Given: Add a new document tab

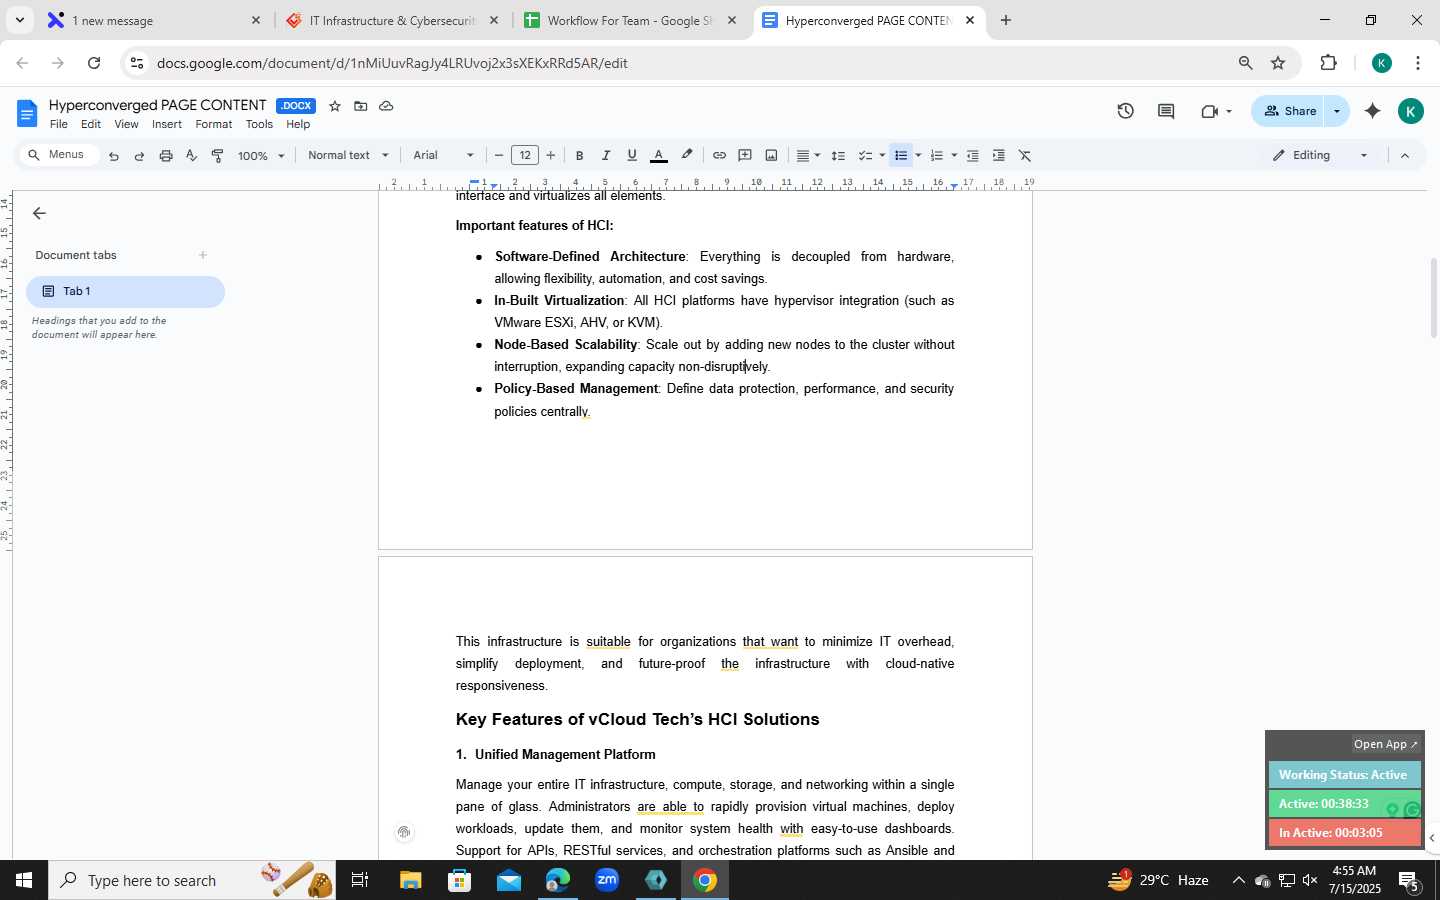Looking at the screenshot, I should click(x=202, y=255).
